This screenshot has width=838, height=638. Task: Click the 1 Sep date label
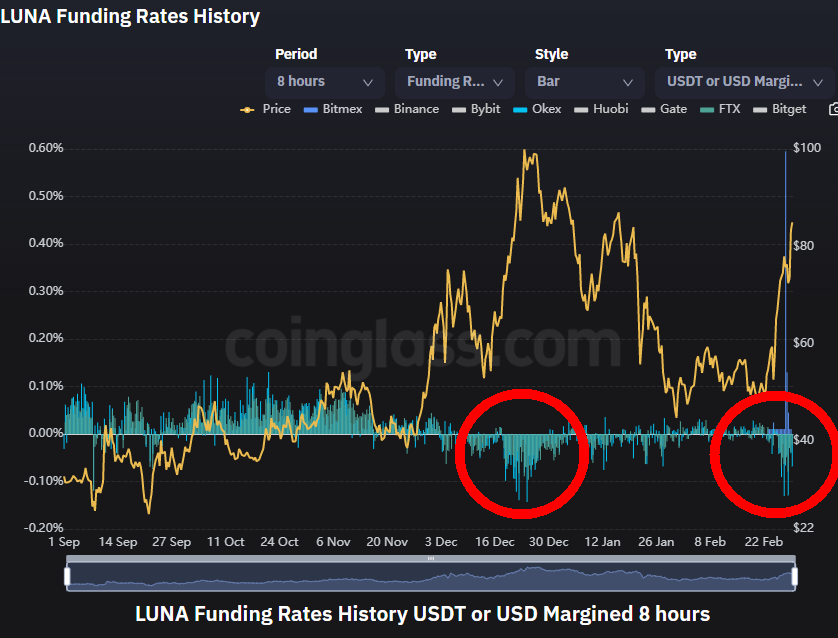[x=64, y=542]
